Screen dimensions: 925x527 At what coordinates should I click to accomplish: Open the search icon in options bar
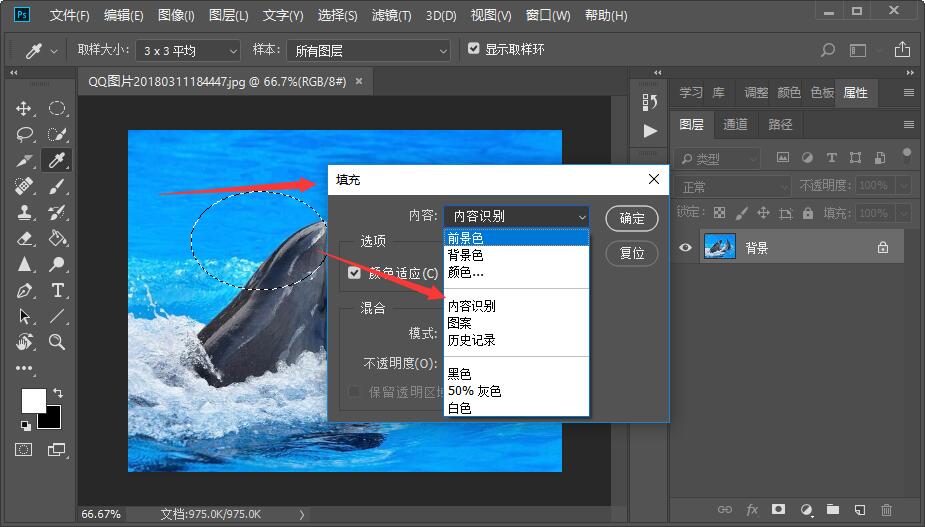tap(828, 50)
